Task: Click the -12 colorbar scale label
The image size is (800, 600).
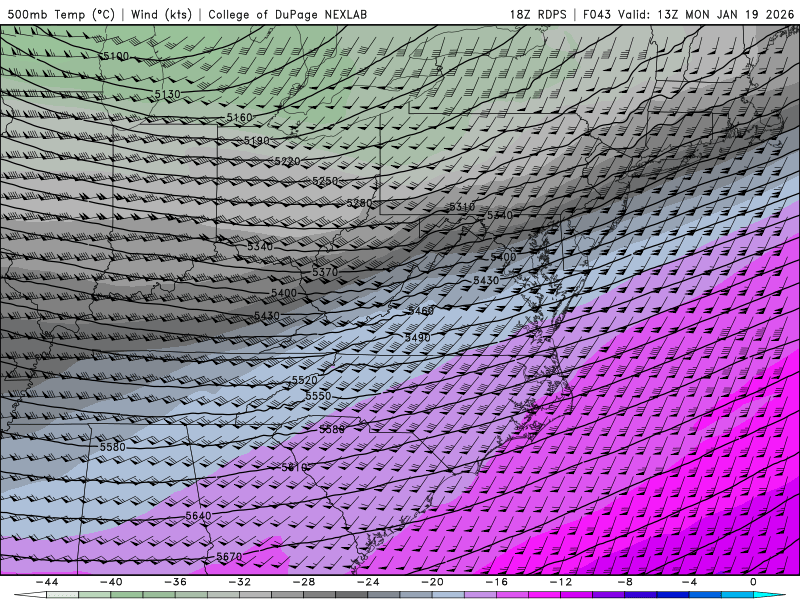Action: (x=561, y=582)
